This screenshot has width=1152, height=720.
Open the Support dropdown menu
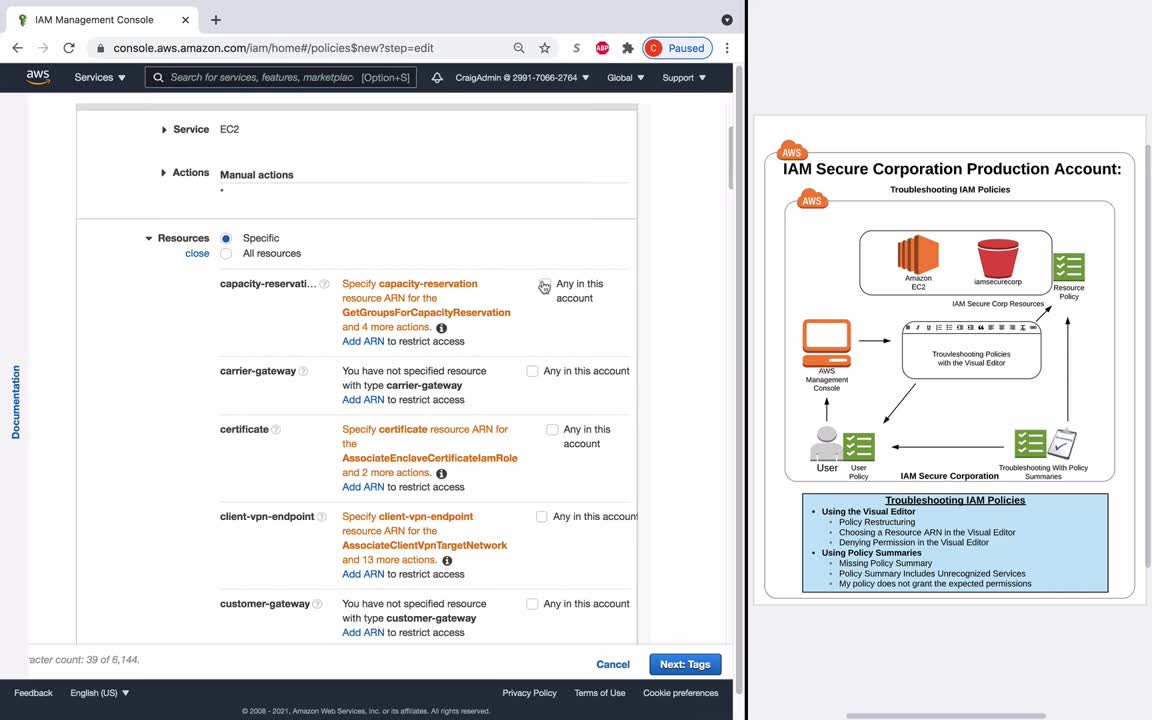coord(684,77)
